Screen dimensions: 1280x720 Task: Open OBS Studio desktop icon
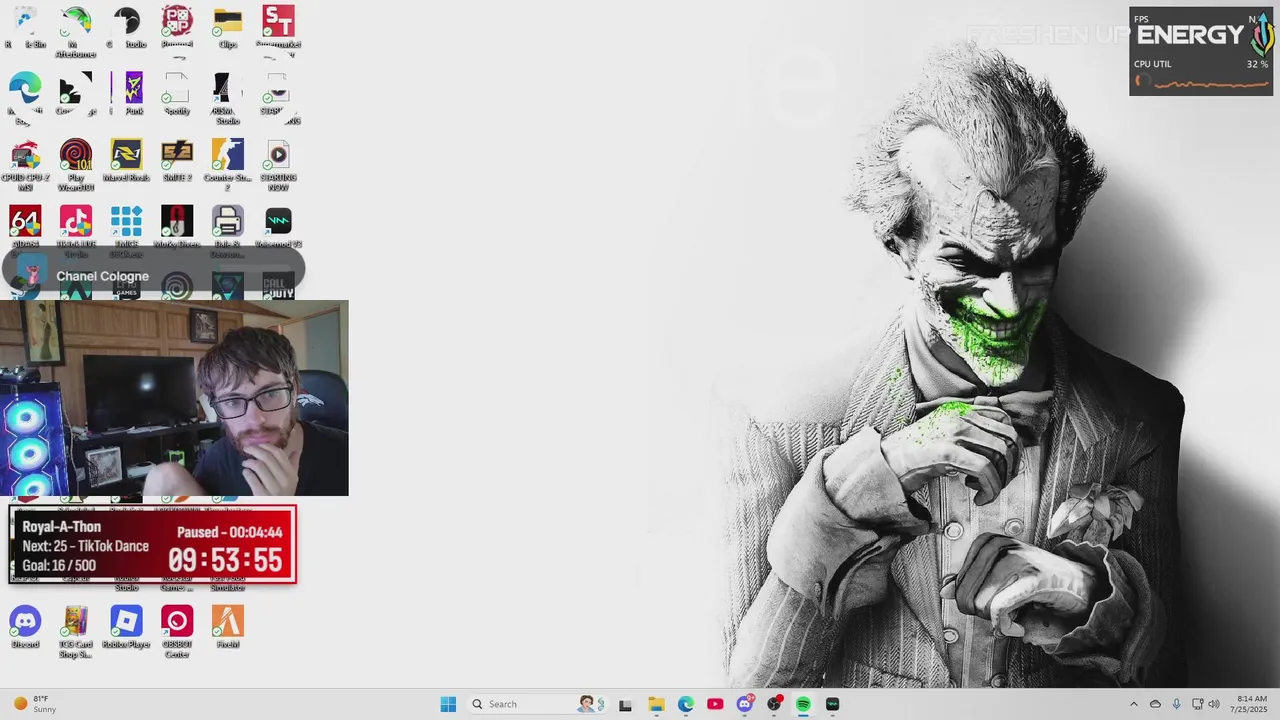point(126,27)
